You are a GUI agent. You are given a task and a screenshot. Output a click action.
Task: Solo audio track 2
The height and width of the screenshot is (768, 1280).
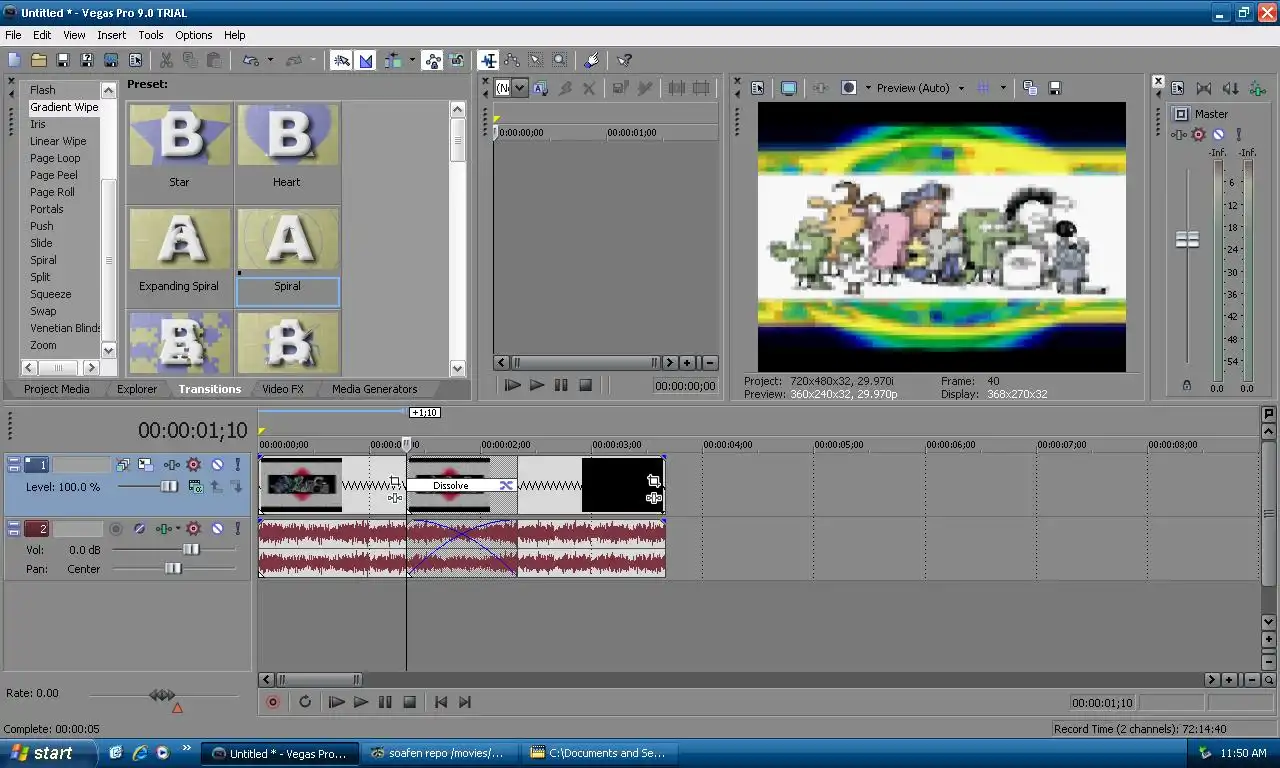coord(238,528)
